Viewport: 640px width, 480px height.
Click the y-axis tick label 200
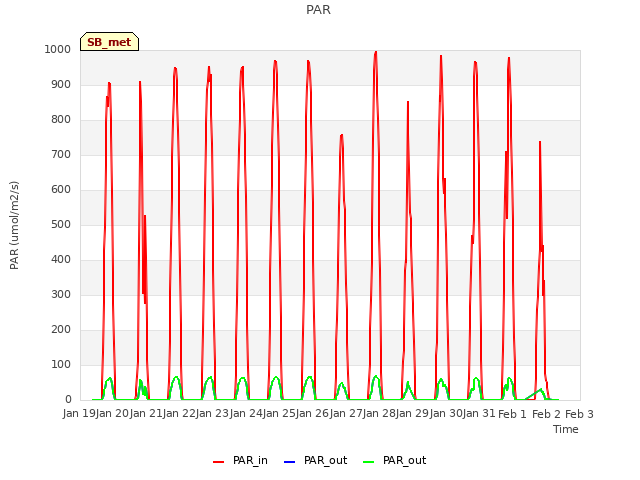pos(61,330)
